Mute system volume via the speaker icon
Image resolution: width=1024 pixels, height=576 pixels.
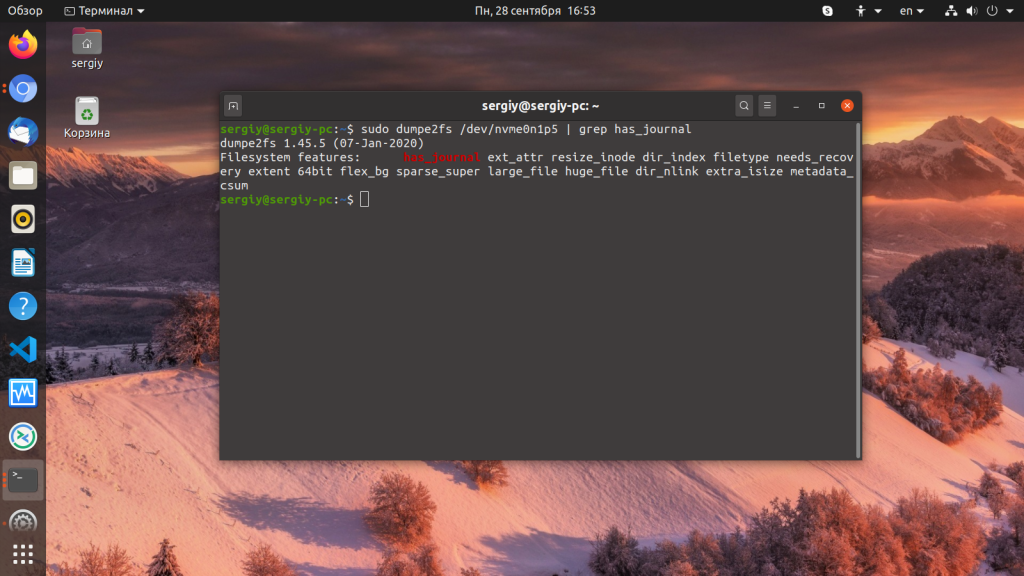click(971, 11)
